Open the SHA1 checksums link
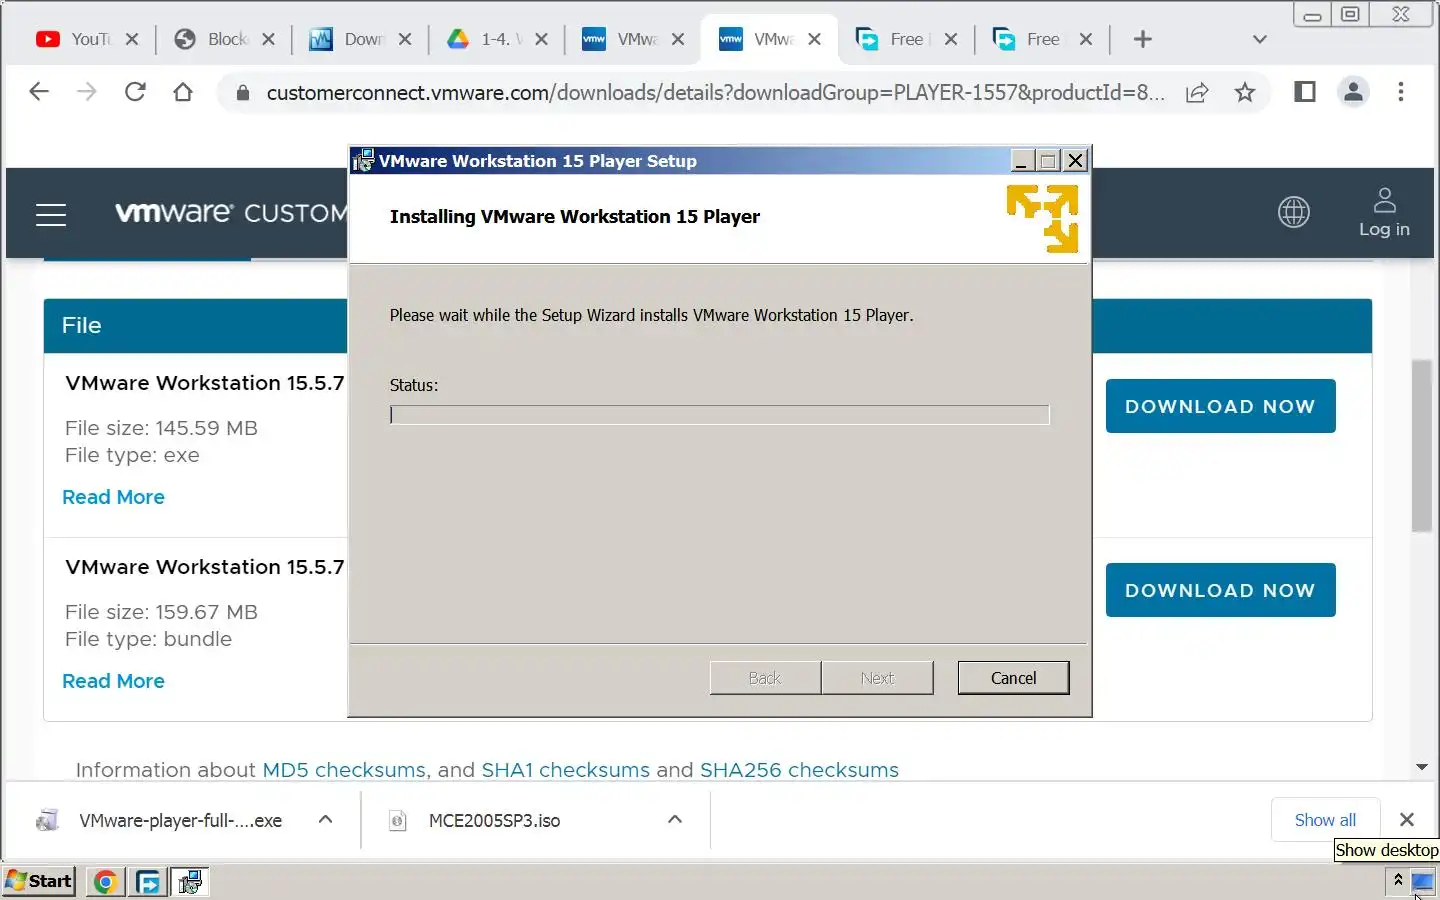This screenshot has height=900, width=1440. click(565, 770)
